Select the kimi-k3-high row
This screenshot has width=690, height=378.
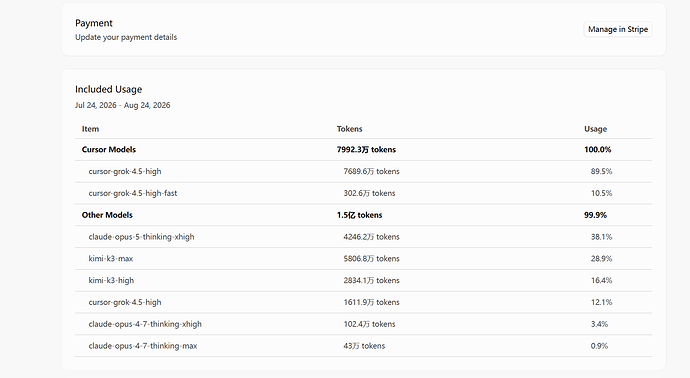[363, 280]
